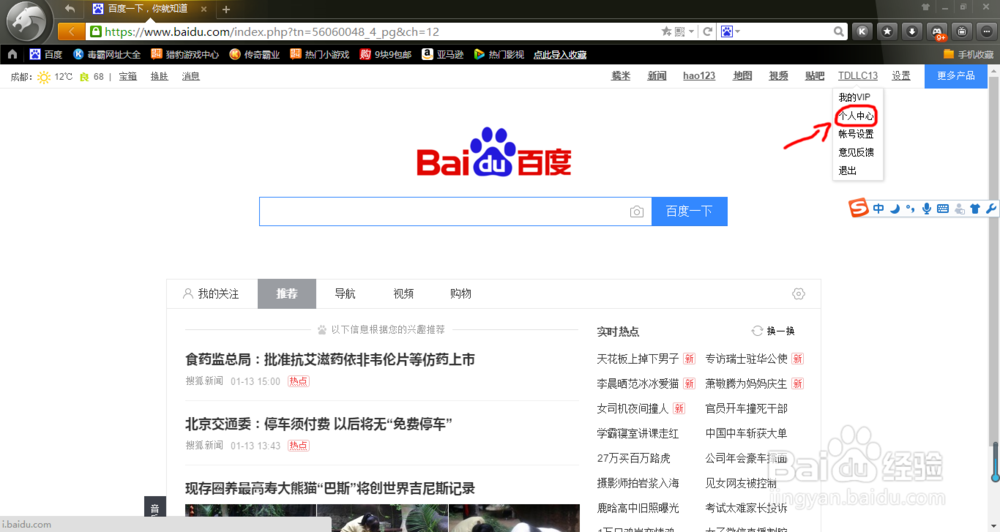Select 退出 to log out
Image resolution: width=1000 pixels, height=532 pixels.
tap(847, 171)
